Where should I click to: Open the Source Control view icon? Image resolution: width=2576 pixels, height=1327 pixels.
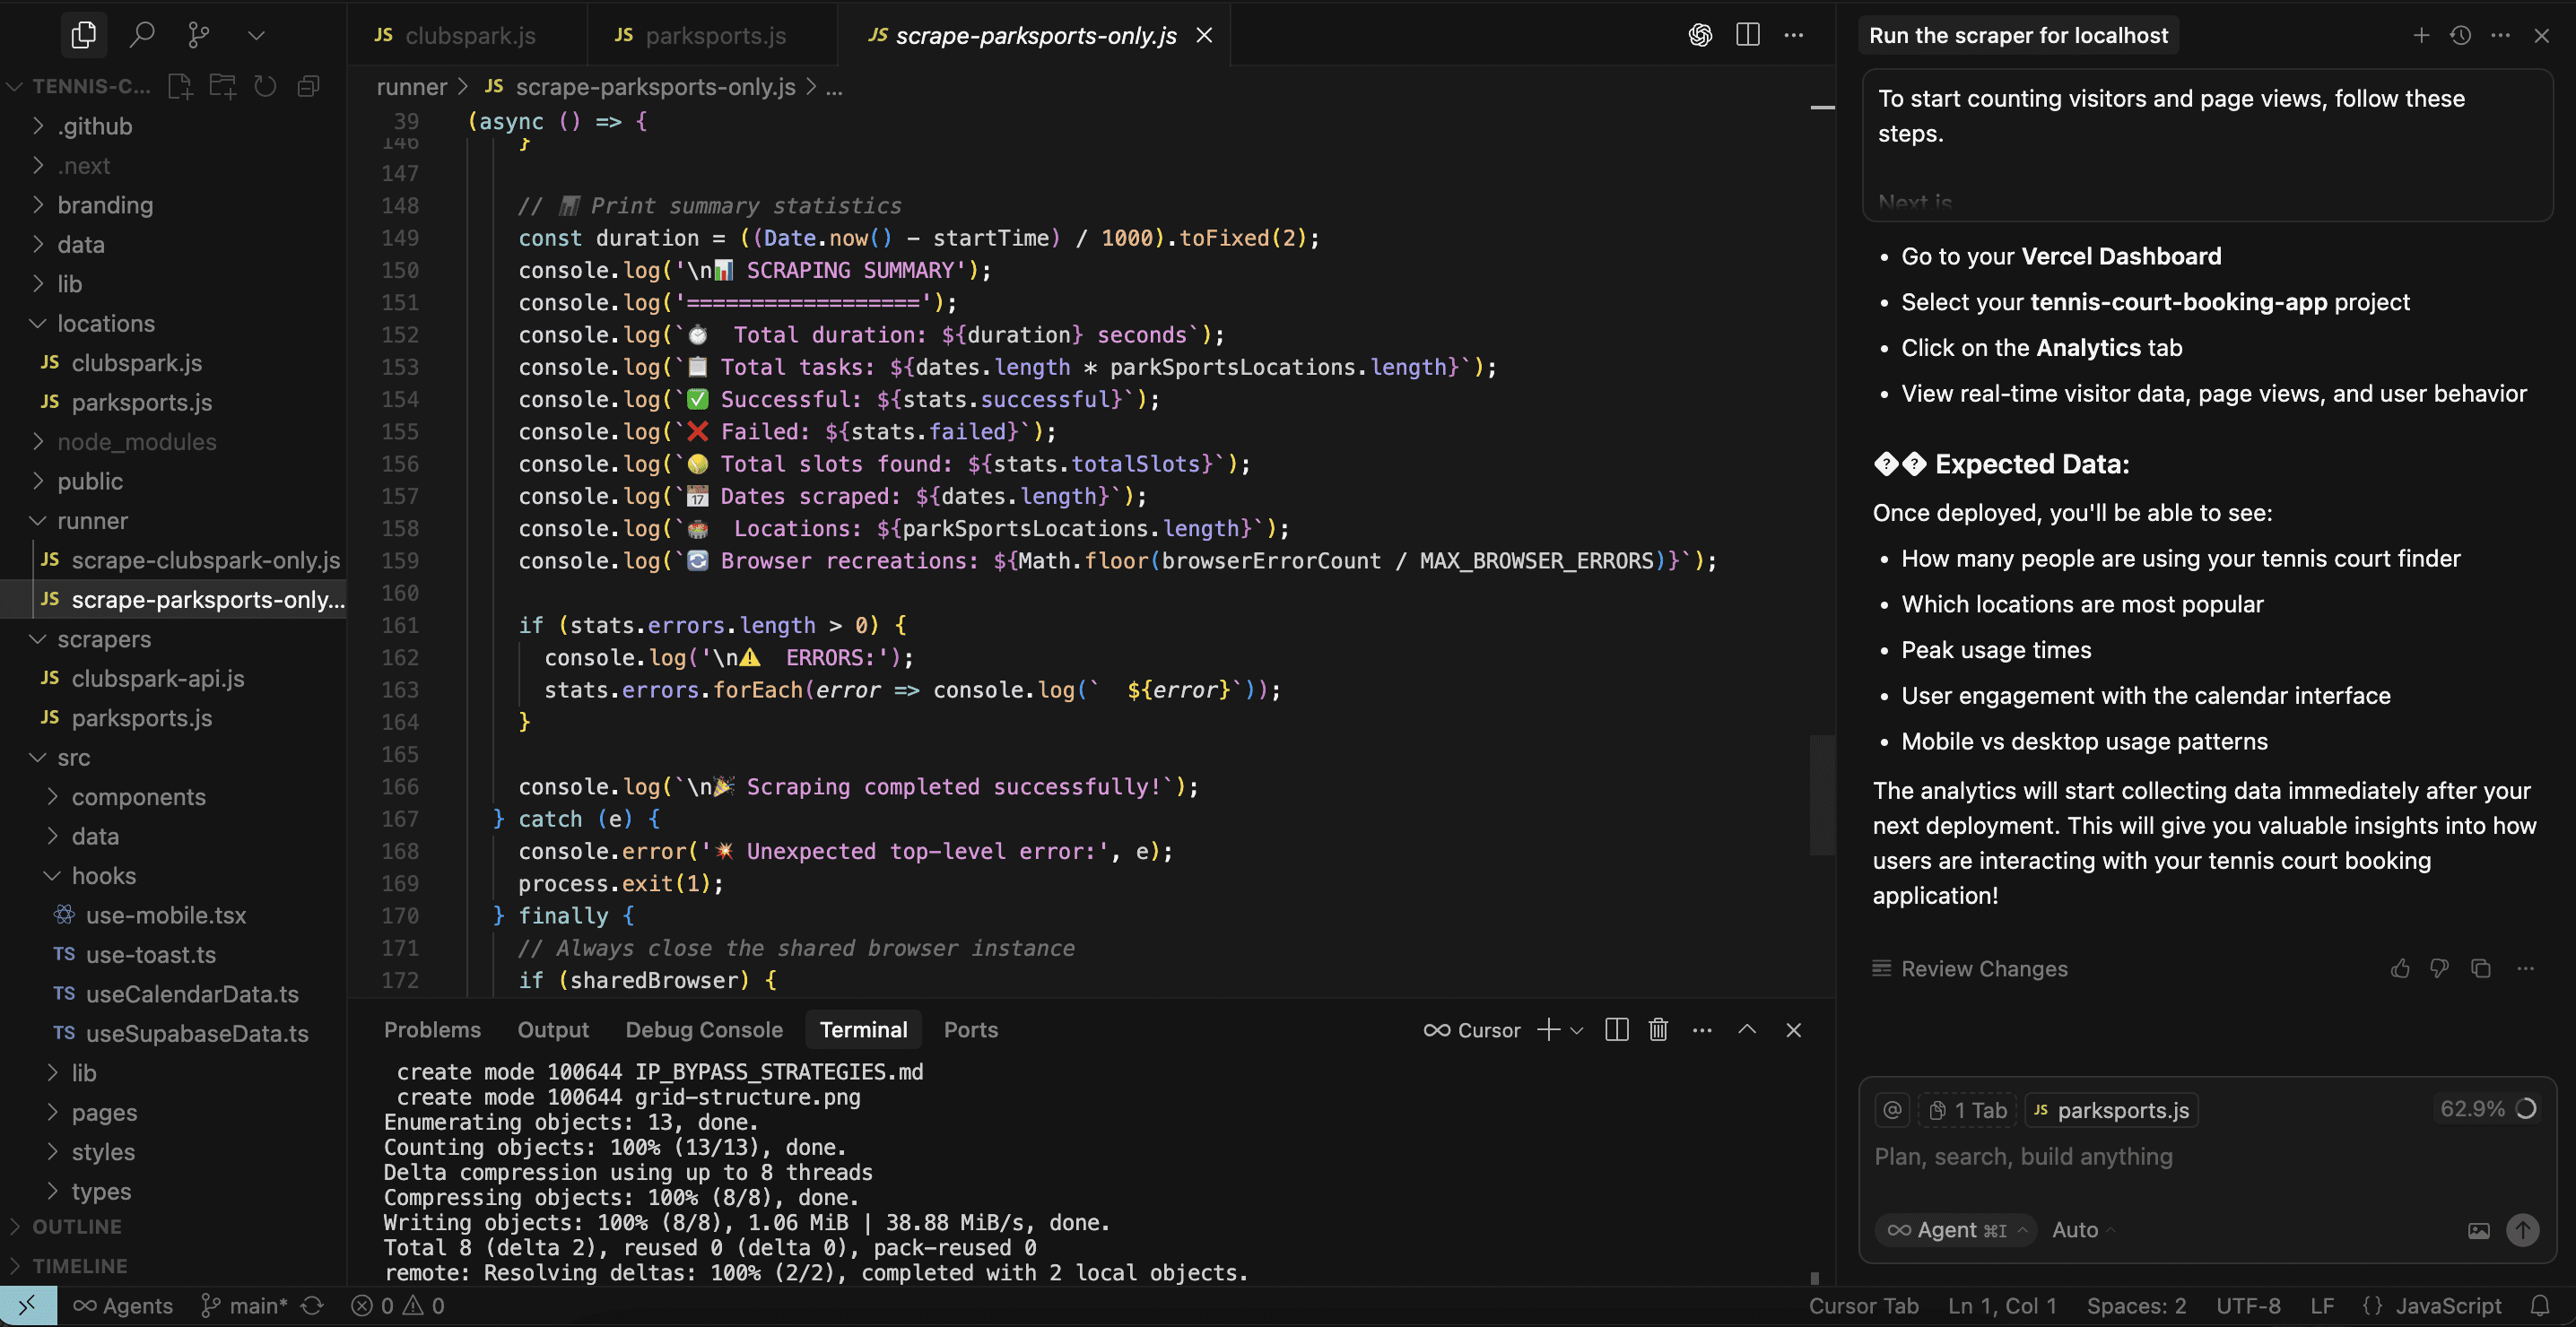click(199, 35)
